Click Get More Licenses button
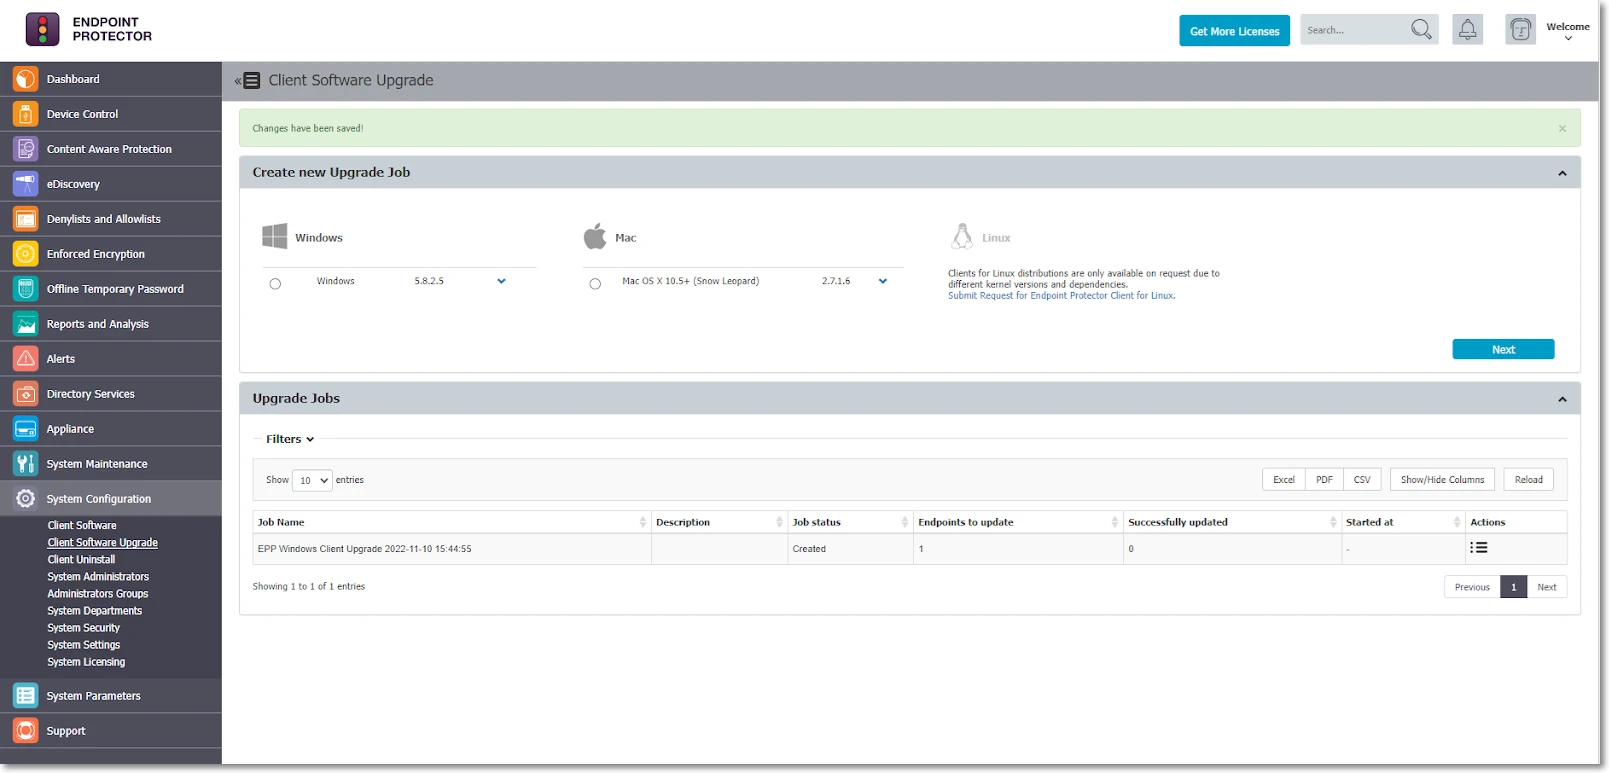The height and width of the screenshot is (773, 1609). 1234,31
